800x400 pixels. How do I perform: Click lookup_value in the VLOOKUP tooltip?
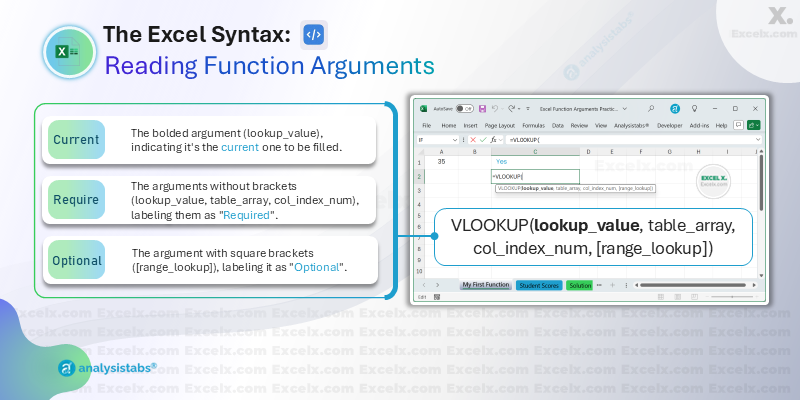[x=537, y=188]
